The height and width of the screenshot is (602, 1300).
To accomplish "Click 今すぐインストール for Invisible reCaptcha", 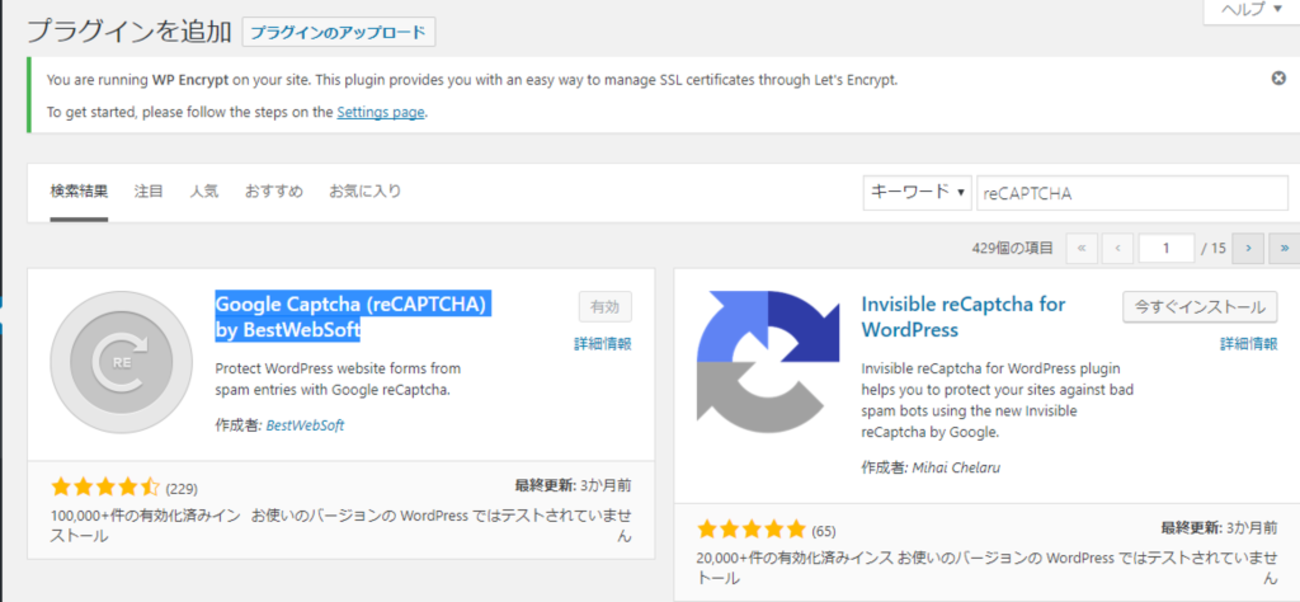I will (1200, 307).
